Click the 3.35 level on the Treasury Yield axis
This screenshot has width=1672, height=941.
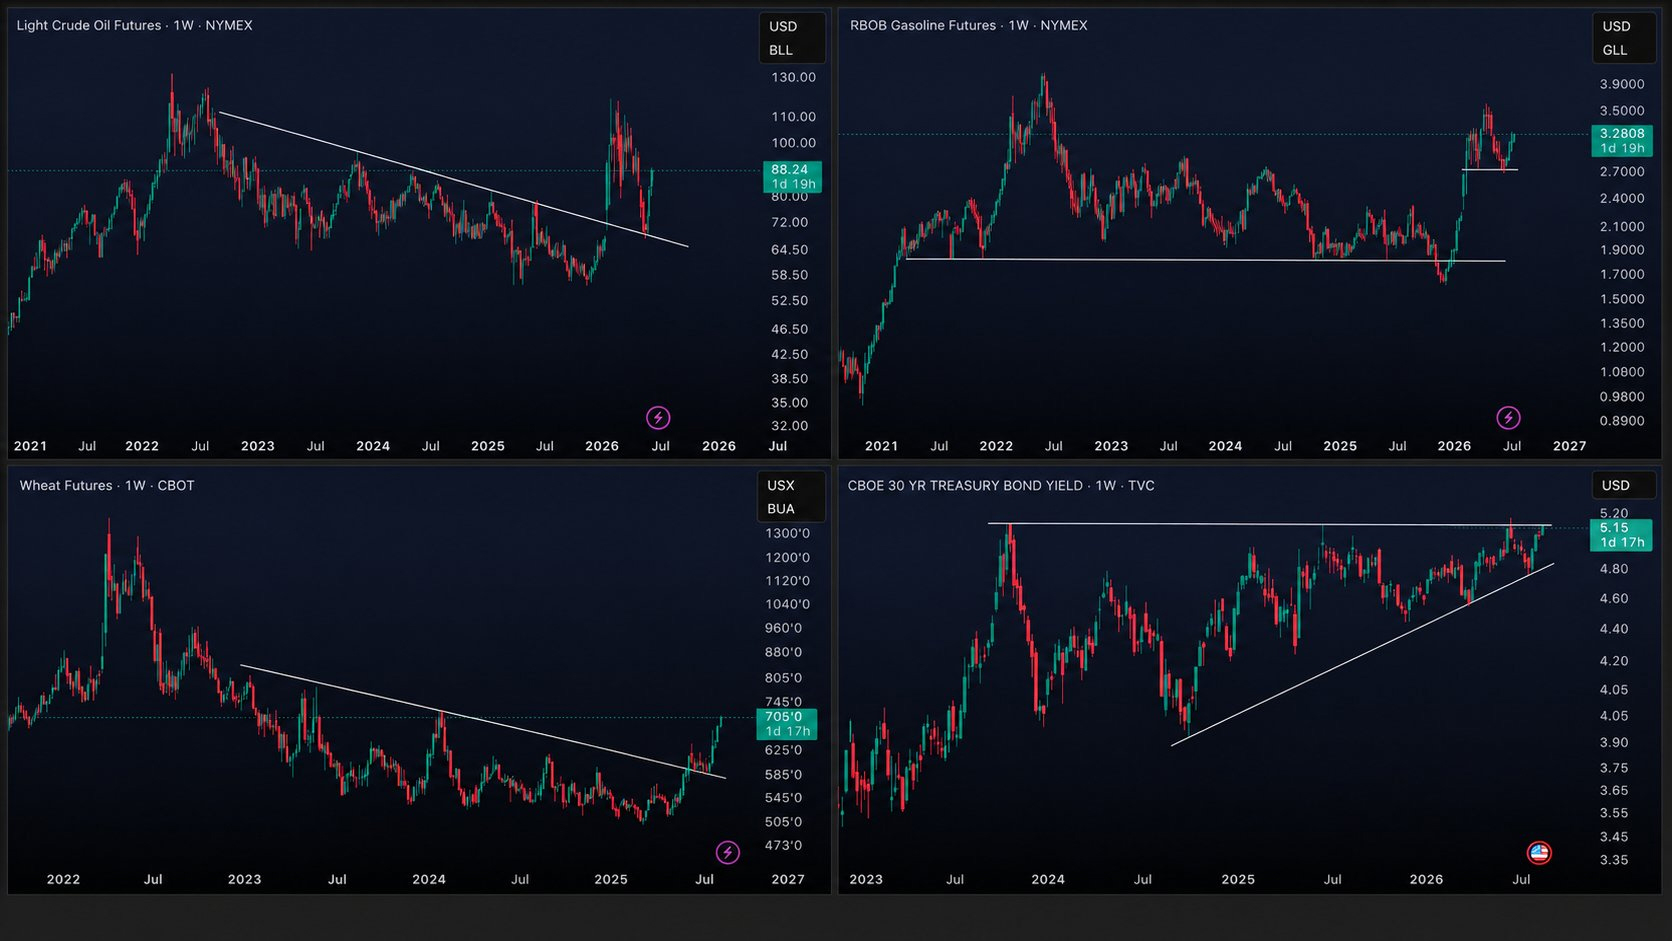(x=1613, y=860)
